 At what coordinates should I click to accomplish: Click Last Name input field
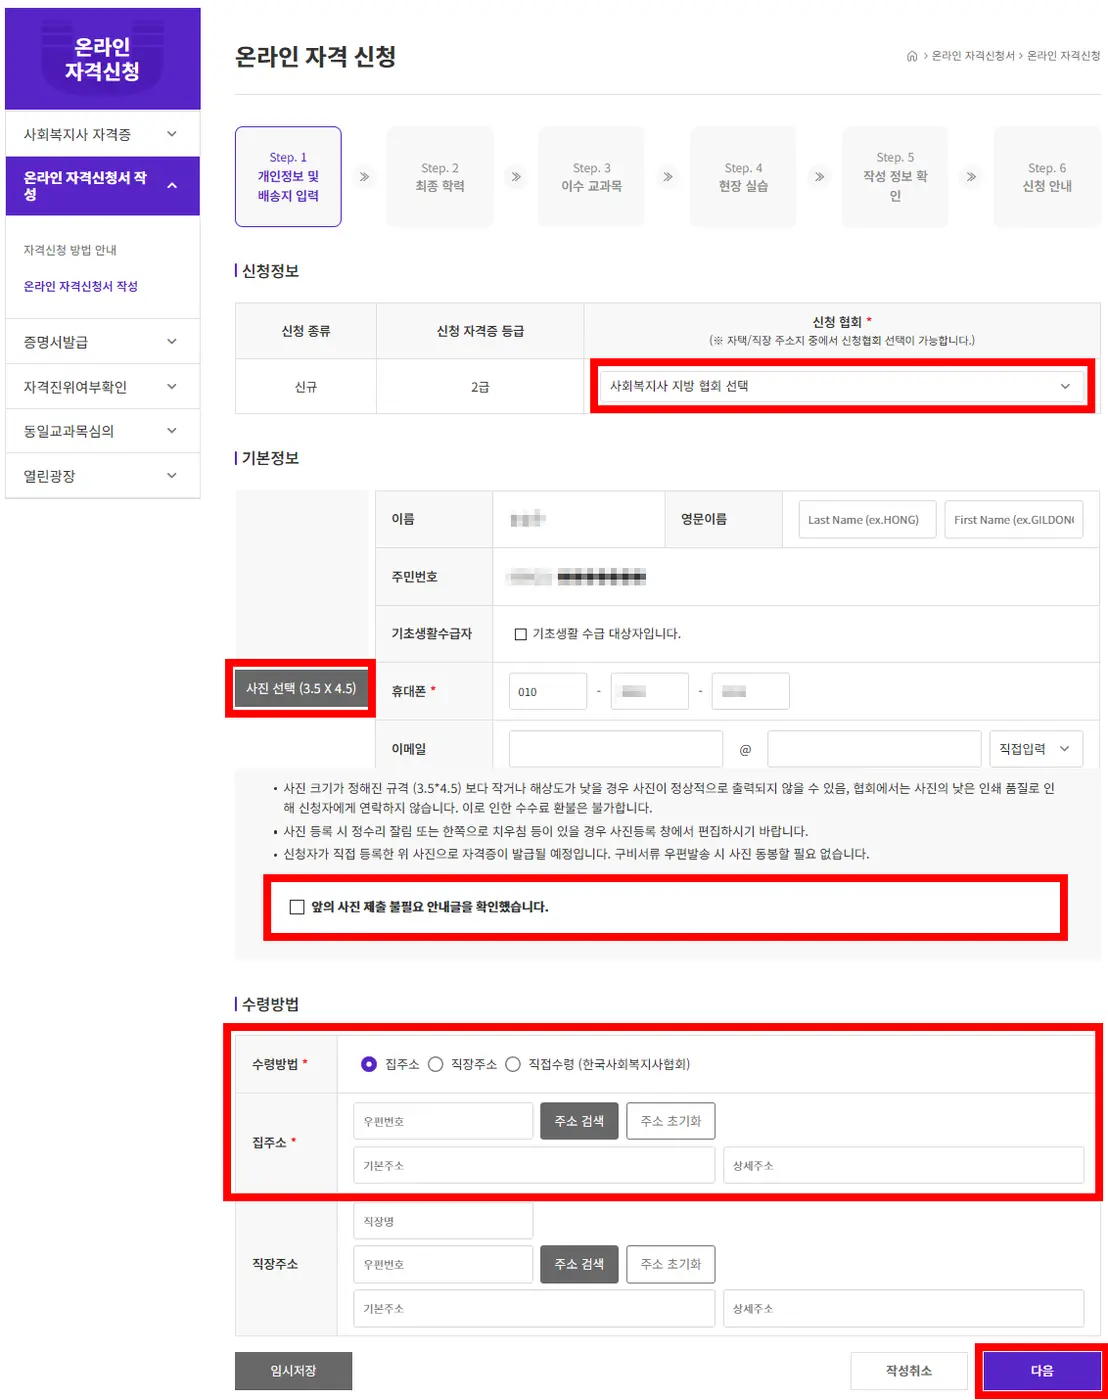pos(867,520)
